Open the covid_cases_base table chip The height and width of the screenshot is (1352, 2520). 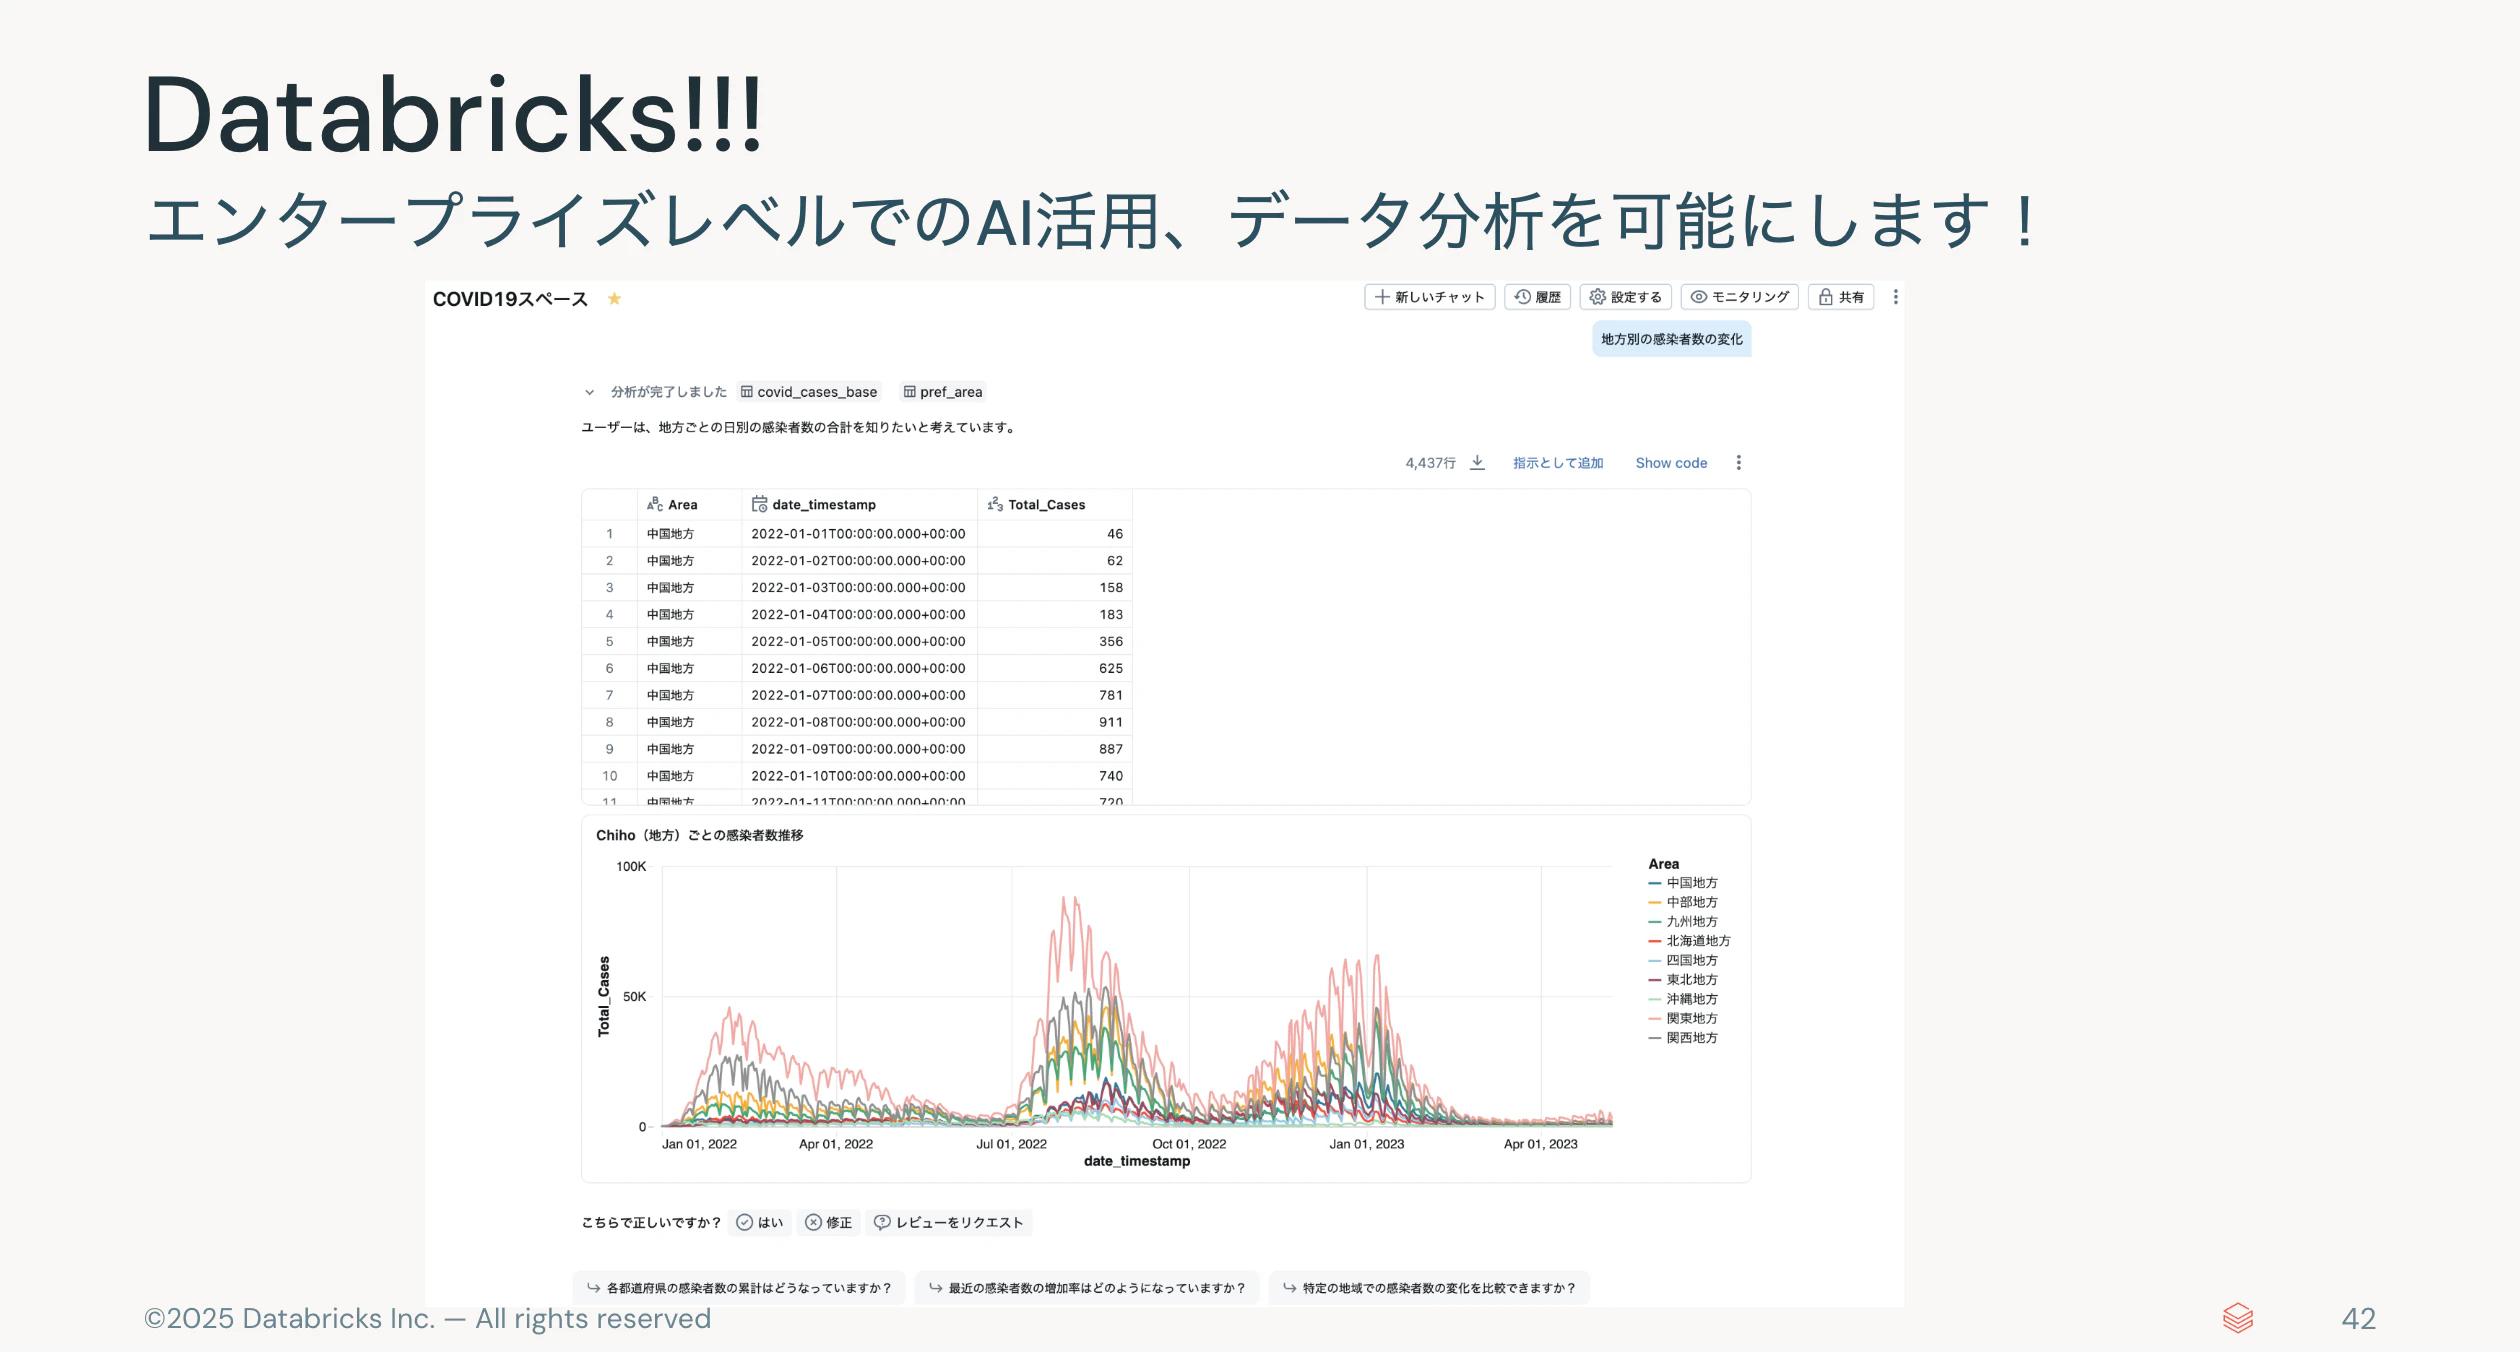(x=809, y=392)
